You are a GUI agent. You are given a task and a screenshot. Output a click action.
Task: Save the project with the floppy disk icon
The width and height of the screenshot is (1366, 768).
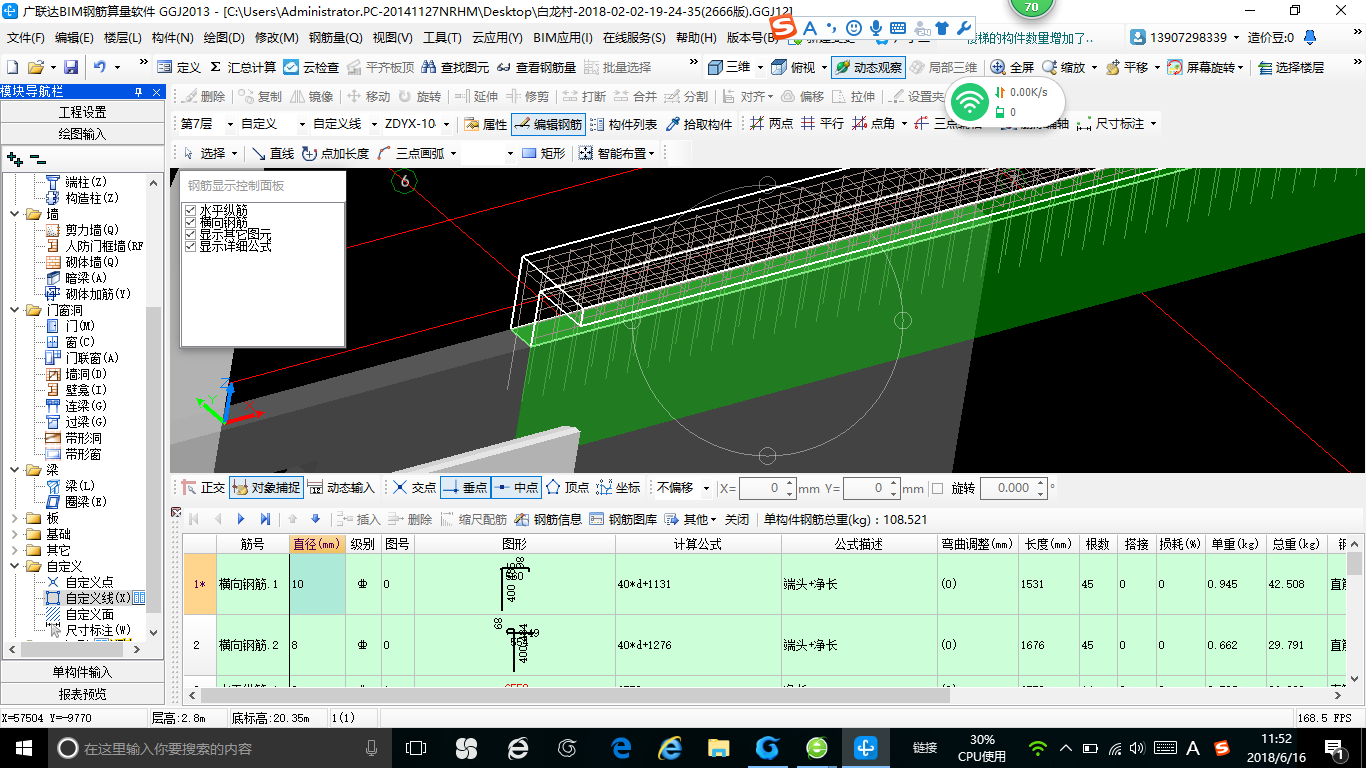coord(71,67)
